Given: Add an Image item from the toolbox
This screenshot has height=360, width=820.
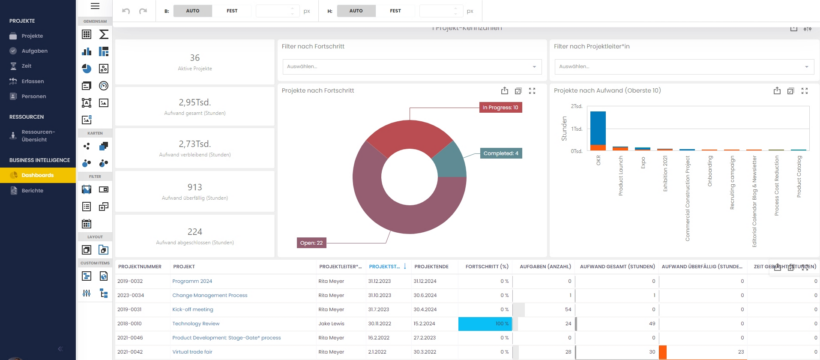Looking at the screenshot, I should (x=104, y=103).
